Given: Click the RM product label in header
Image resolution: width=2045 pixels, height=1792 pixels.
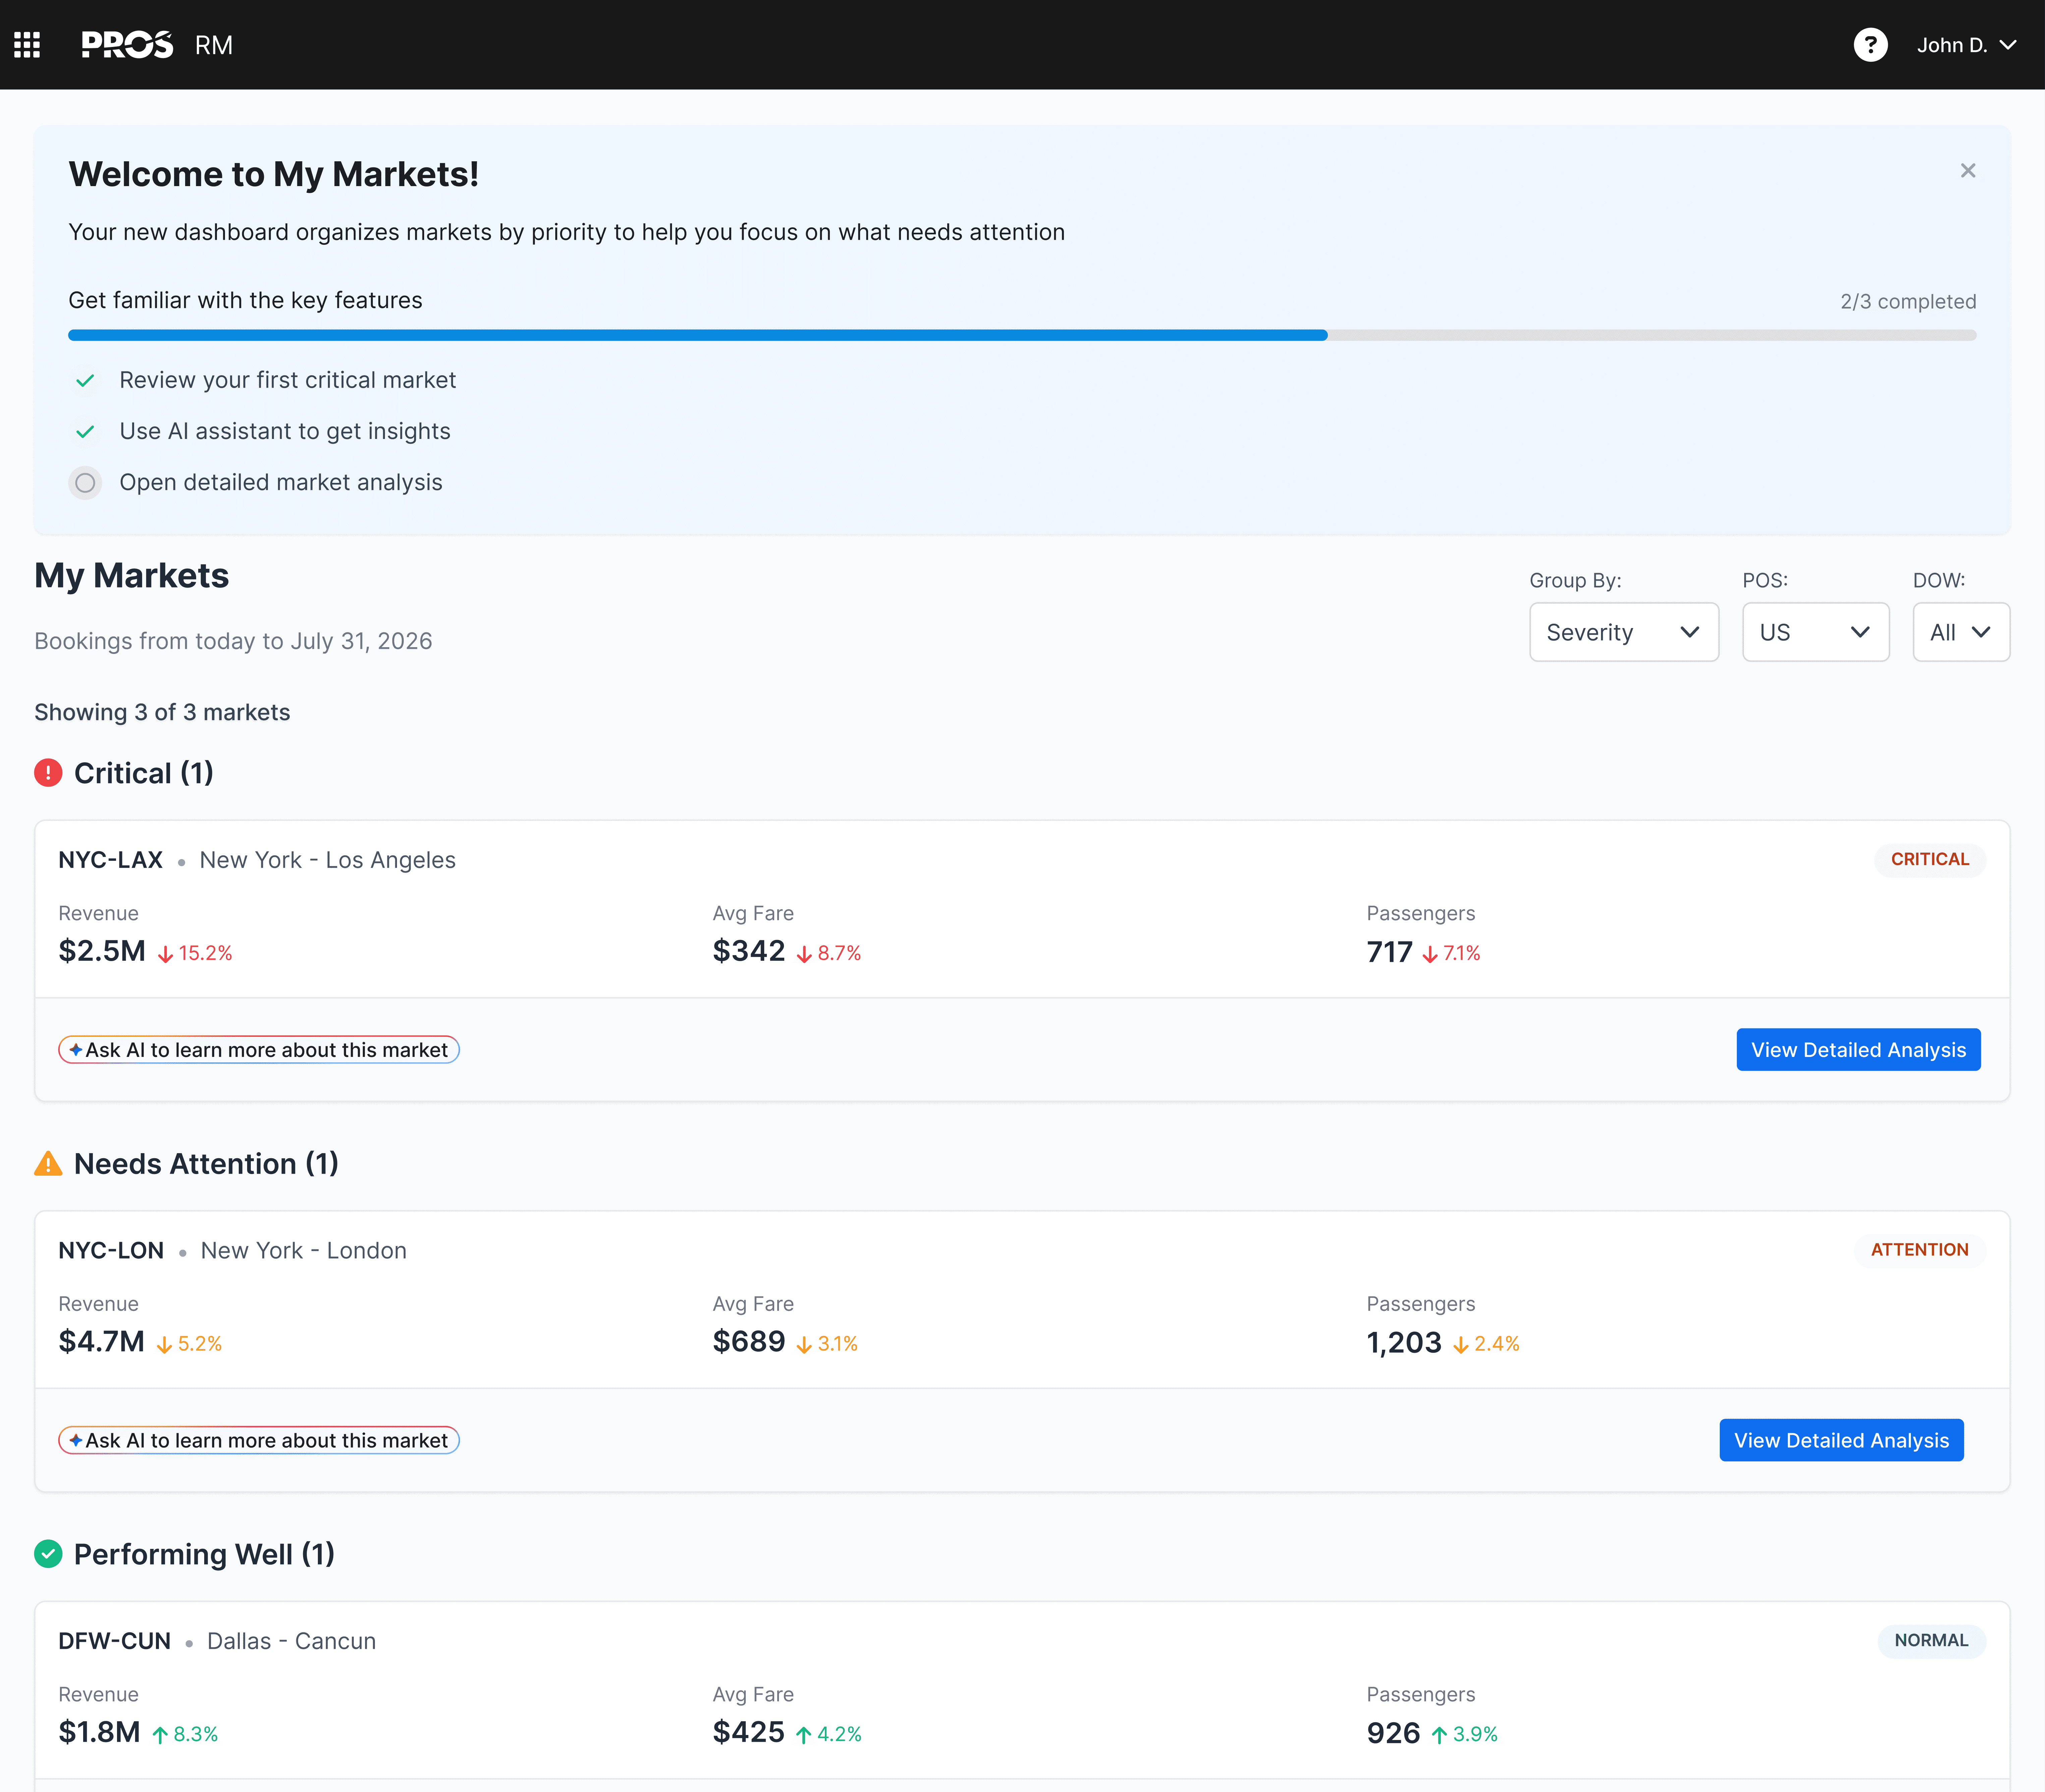Looking at the screenshot, I should pos(214,45).
